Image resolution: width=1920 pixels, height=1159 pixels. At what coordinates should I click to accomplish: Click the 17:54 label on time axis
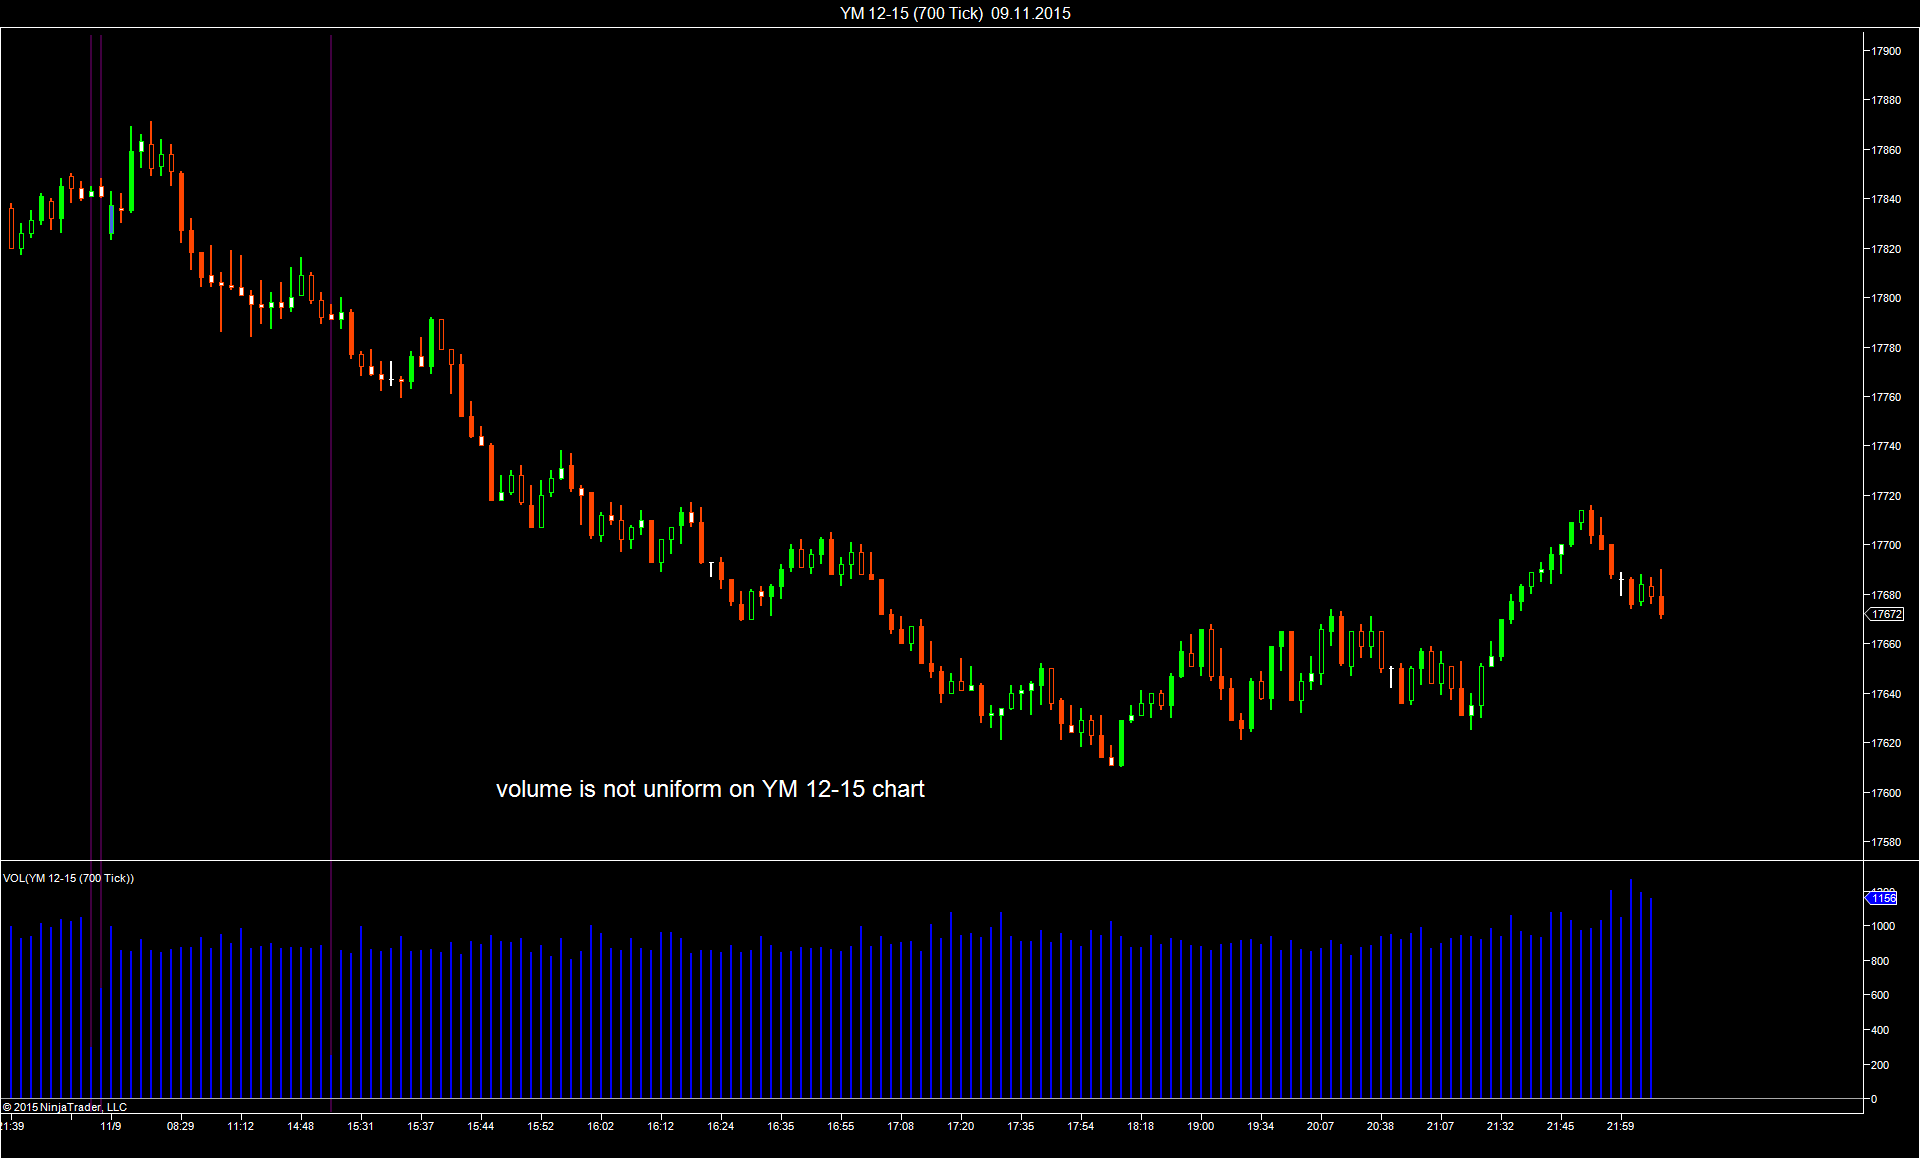[x=1080, y=1126]
